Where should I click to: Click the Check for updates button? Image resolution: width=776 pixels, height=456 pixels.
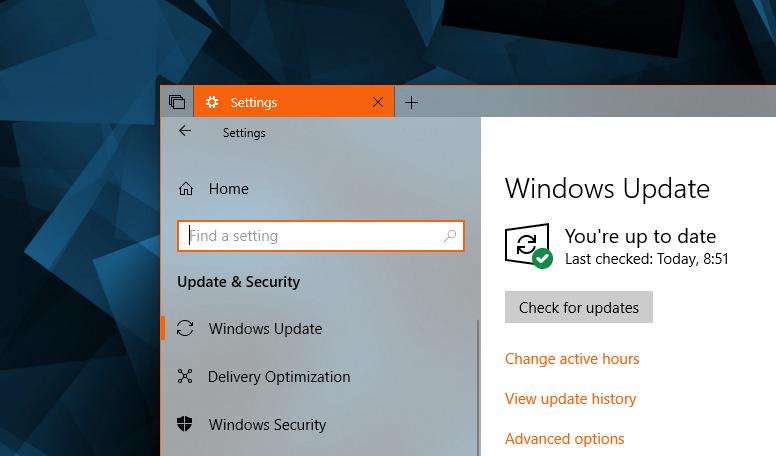click(579, 307)
